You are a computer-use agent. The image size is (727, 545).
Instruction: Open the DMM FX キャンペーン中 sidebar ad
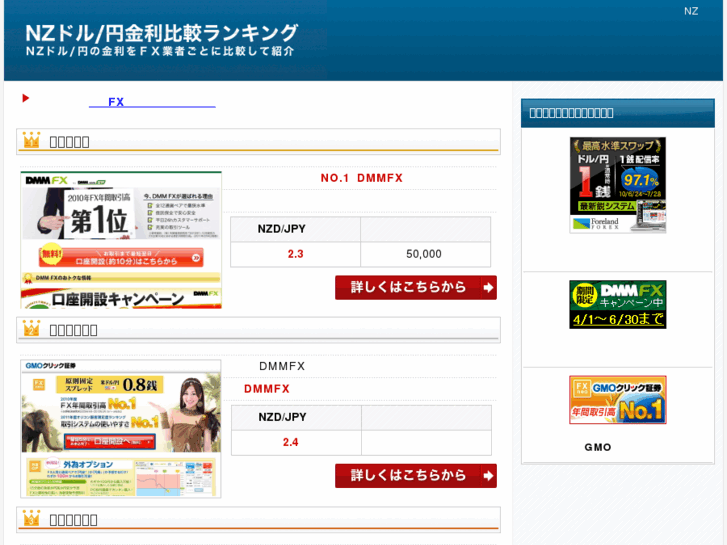pyautogui.click(x=618, y=305)
